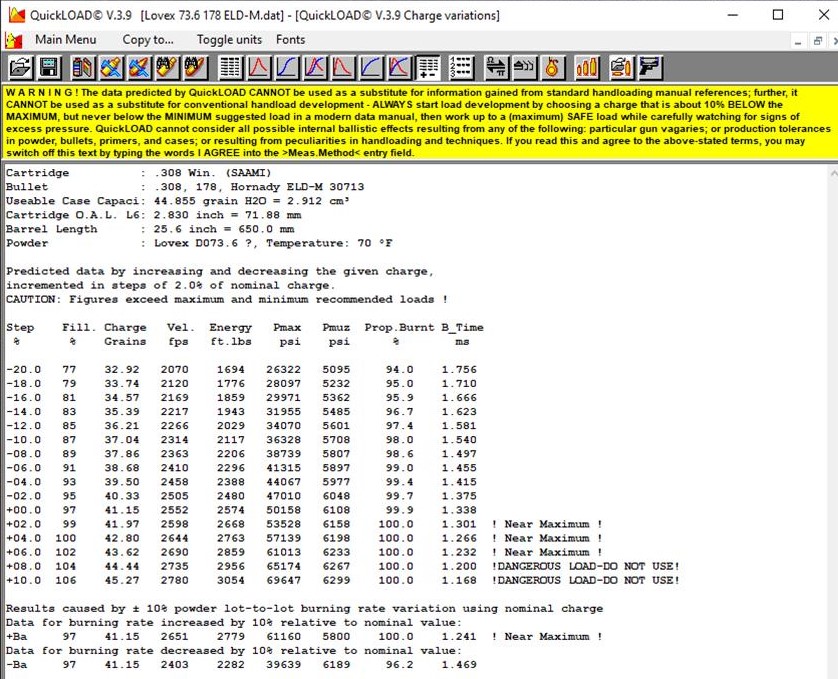Screen dimensions: 838x679
Task: Open the plain data table toolbar icon
Action: [230, 68]
